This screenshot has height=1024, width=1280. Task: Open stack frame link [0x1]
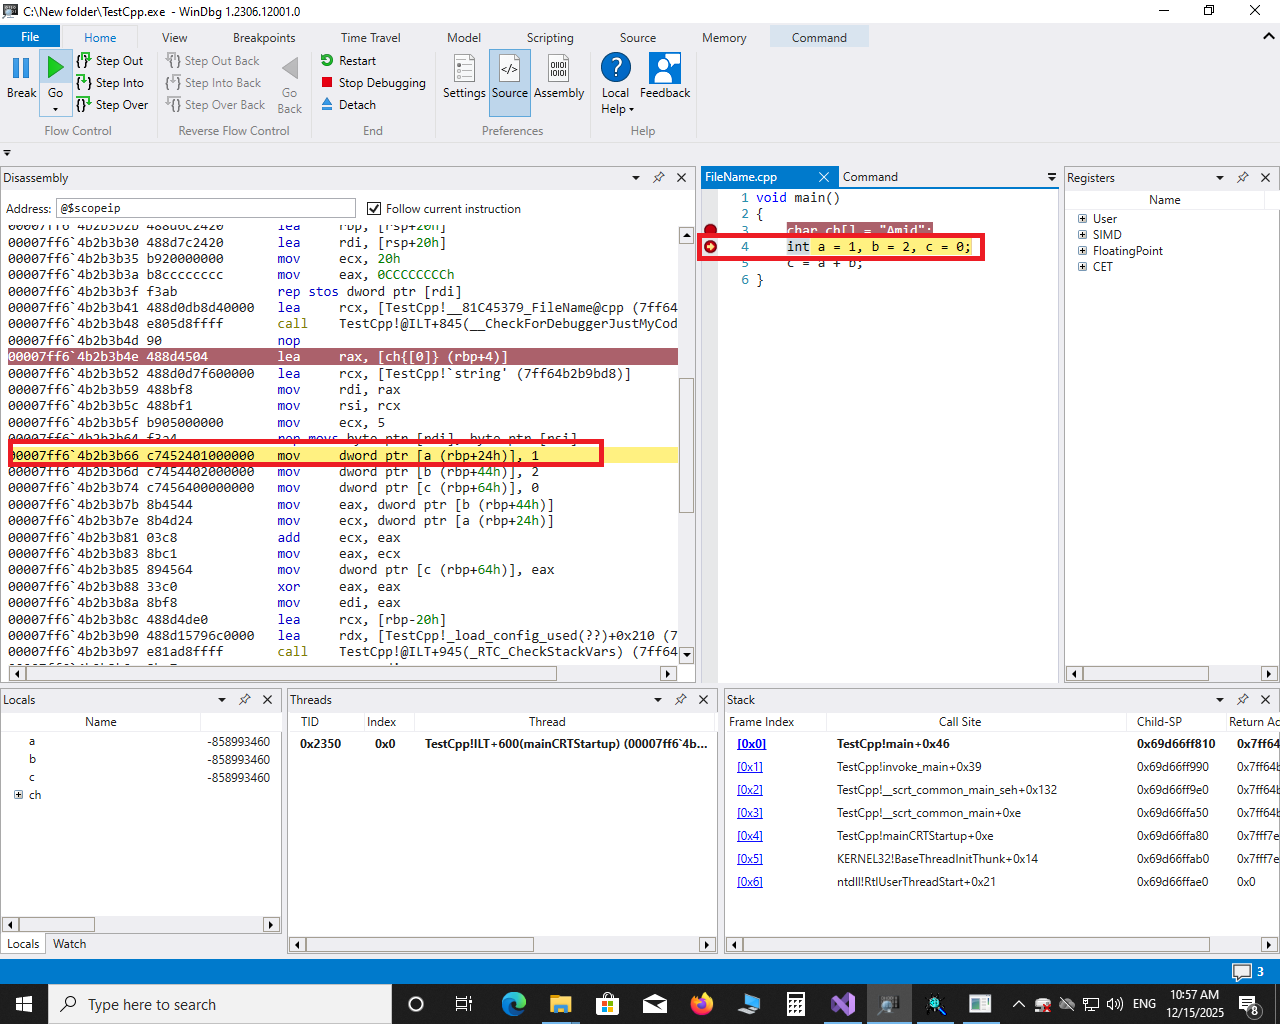[x=749, y=767]
